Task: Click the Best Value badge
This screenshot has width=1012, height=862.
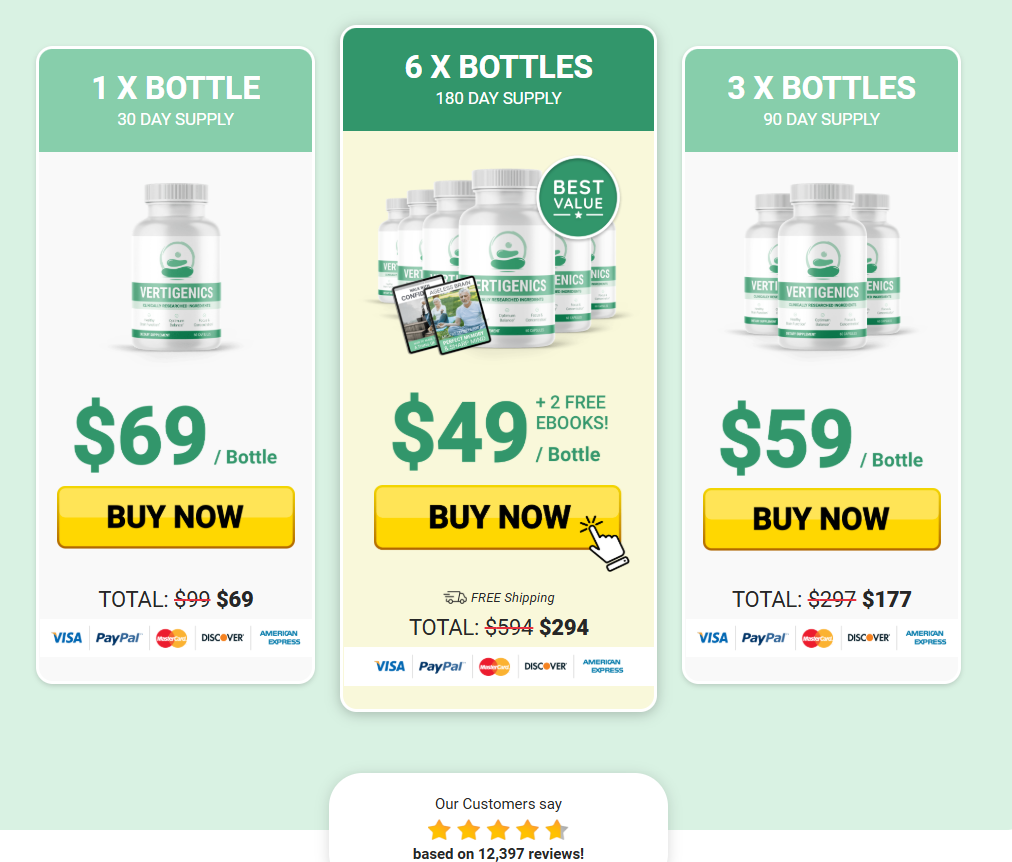Action: coord(578,197)
